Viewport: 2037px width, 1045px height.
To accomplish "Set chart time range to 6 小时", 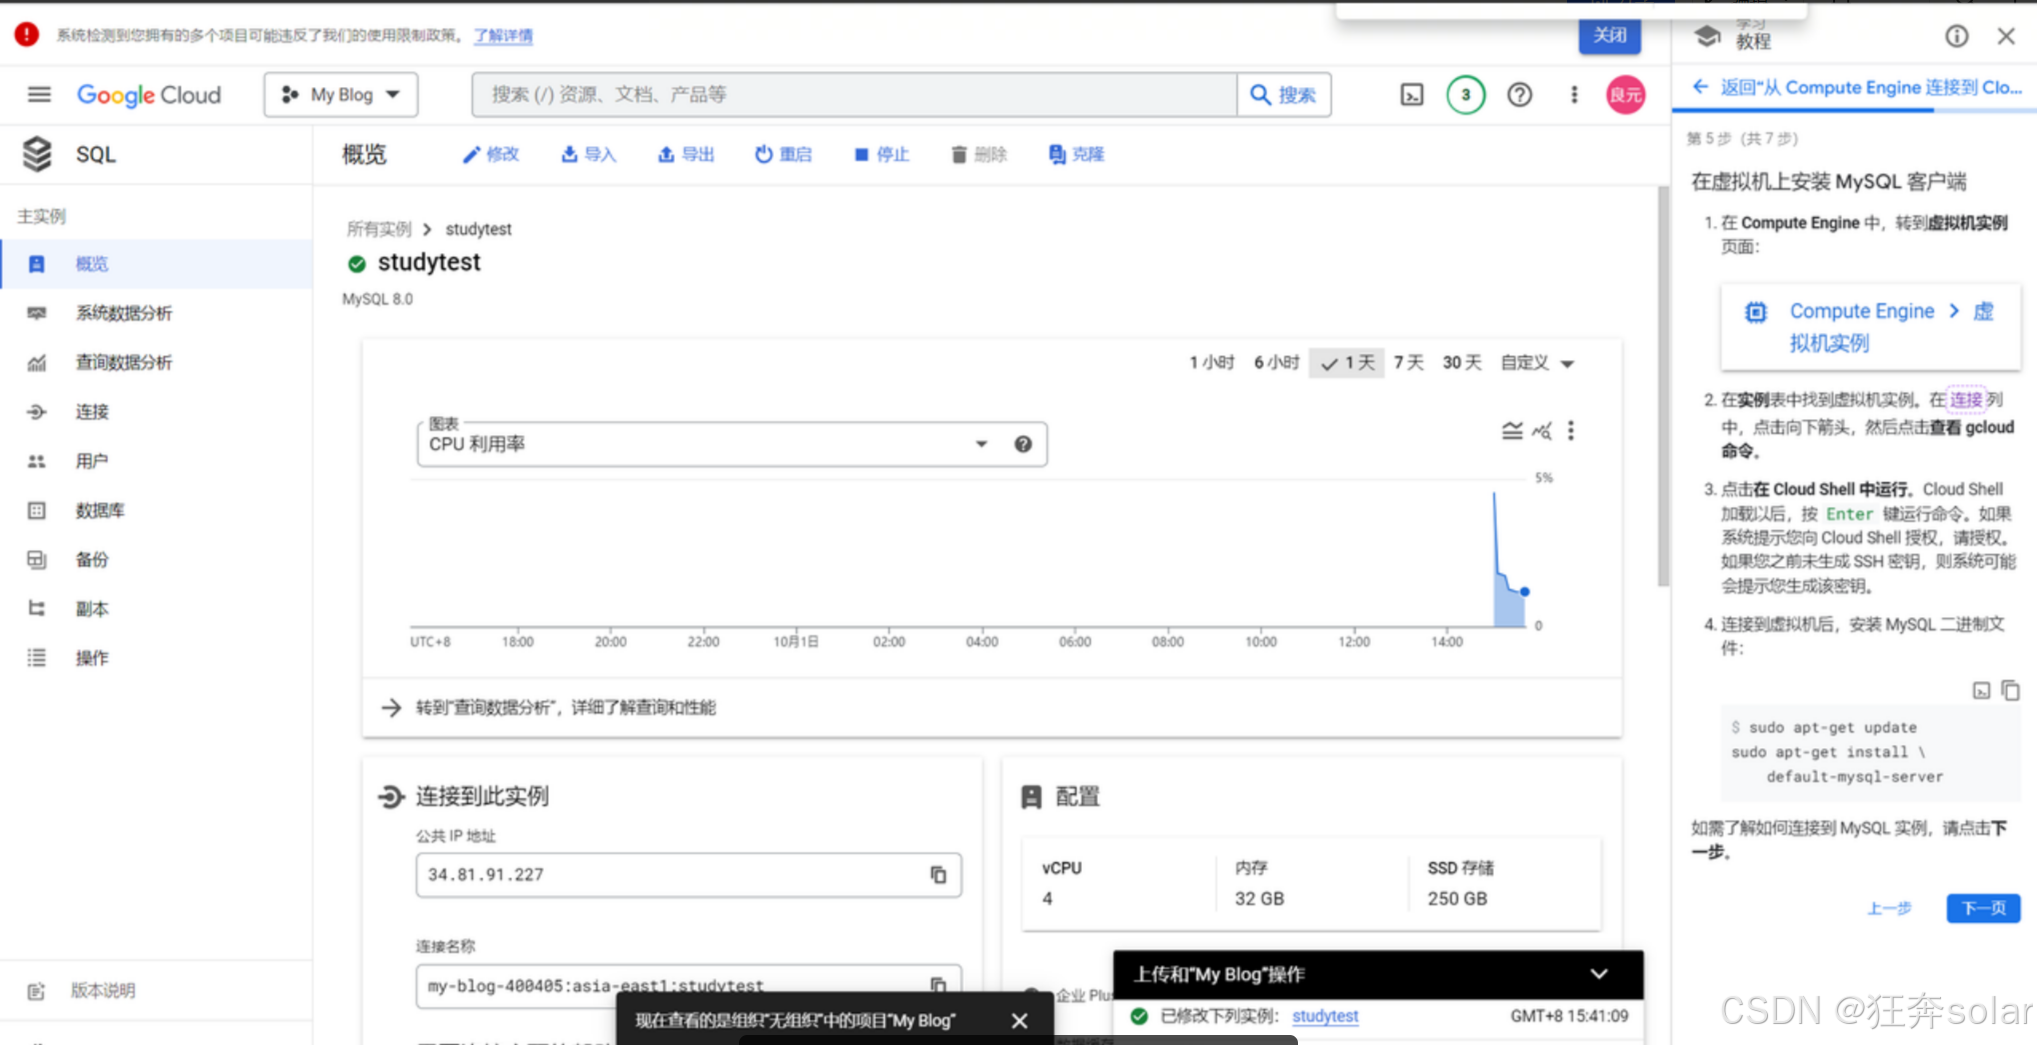I will click(1276, 362).
